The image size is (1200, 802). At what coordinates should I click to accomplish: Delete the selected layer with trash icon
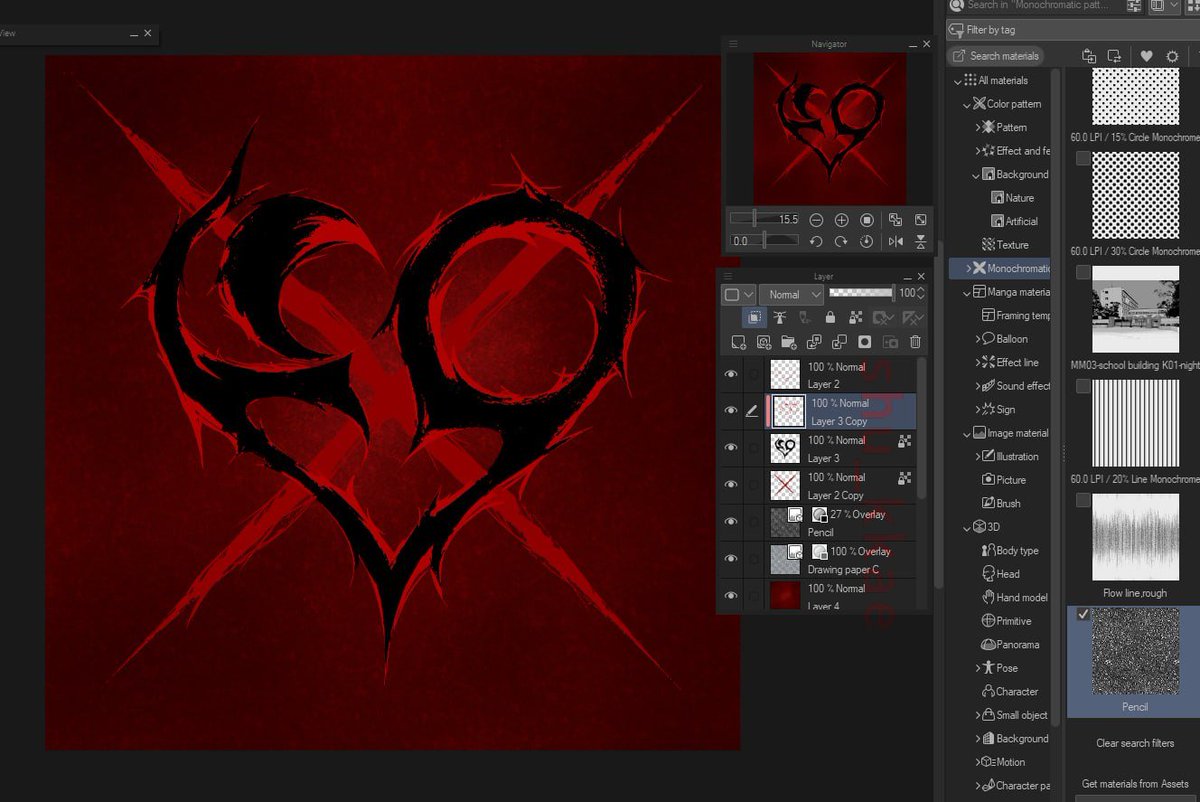915,342
